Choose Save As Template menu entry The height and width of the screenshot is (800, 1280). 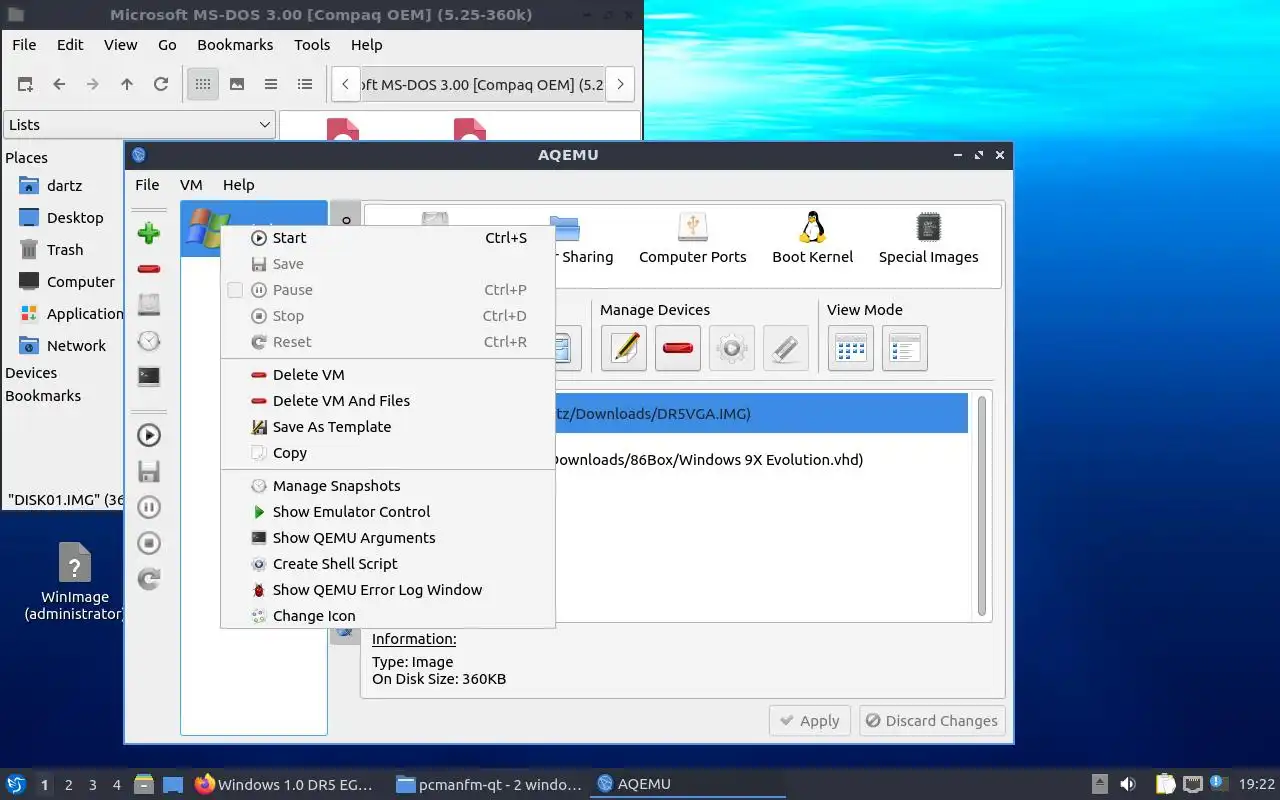click(x=388, y=427)
